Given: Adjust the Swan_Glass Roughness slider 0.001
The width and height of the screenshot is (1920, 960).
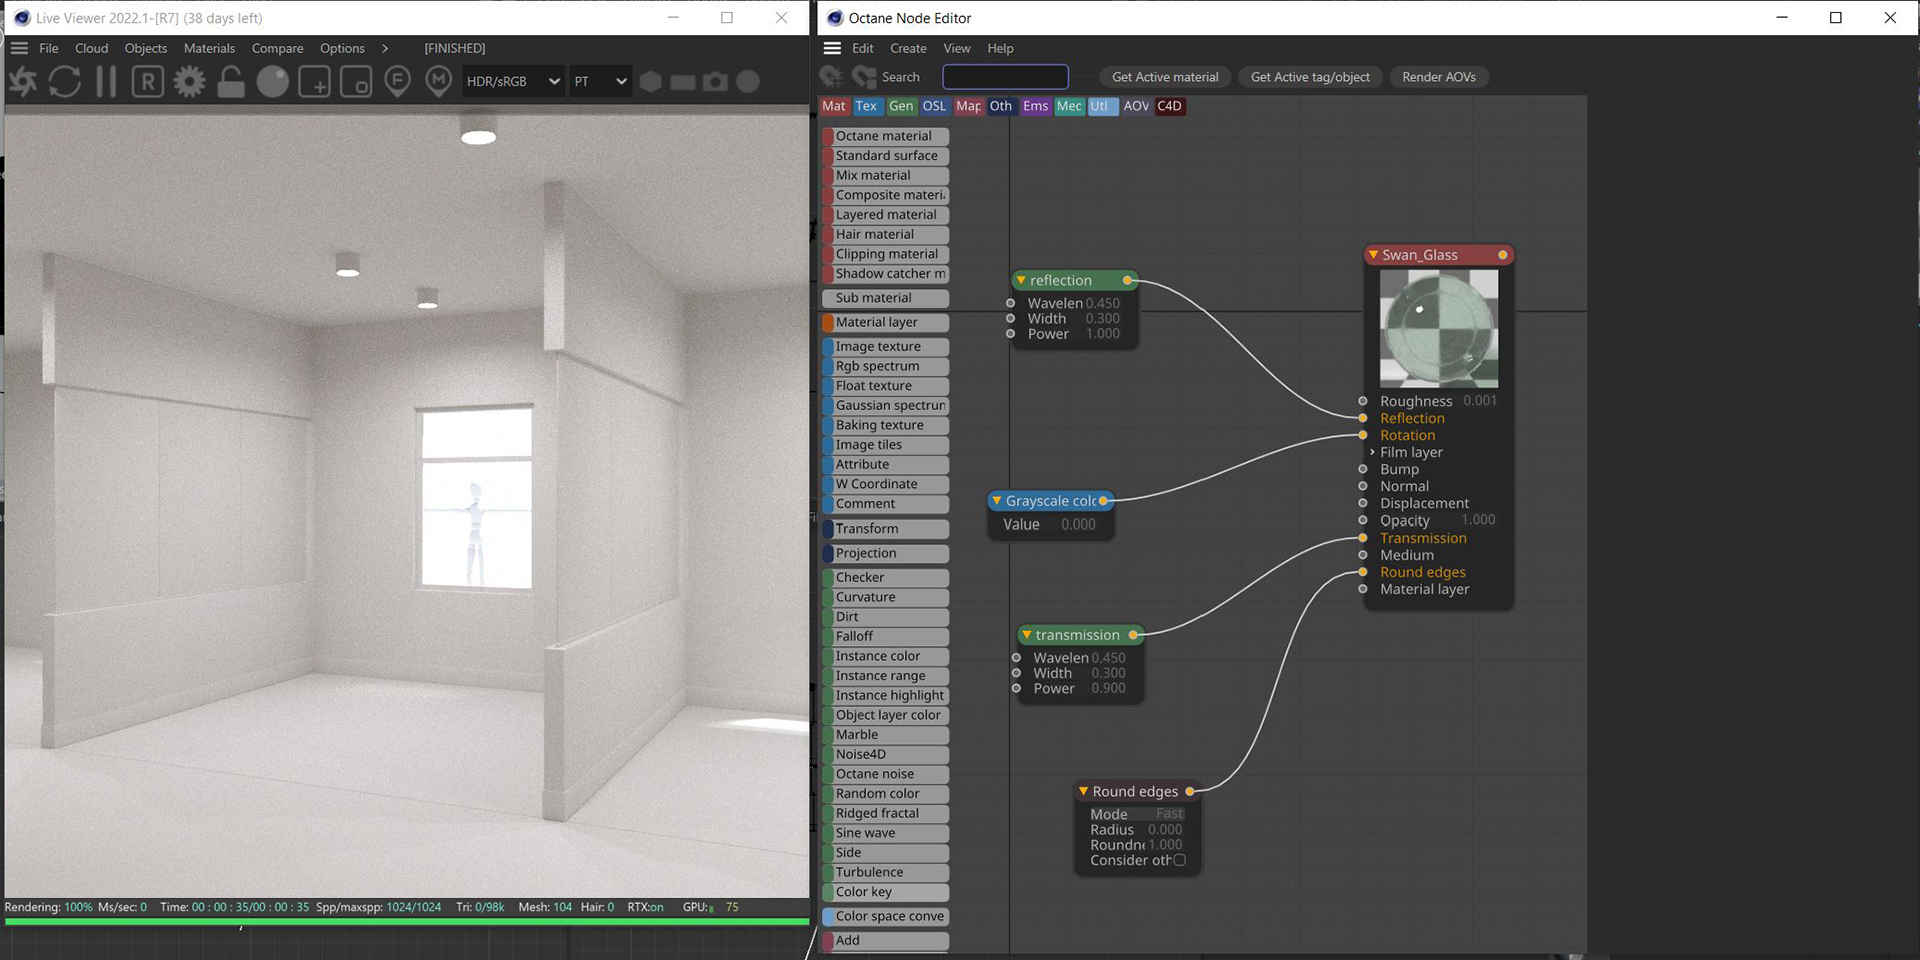Looking at the screenshot, I should [x=1480, y=401].
